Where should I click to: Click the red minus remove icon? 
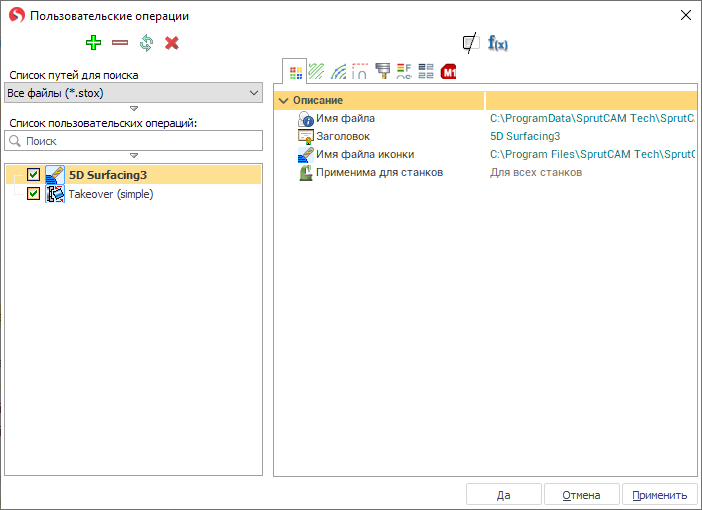(120, 43)
